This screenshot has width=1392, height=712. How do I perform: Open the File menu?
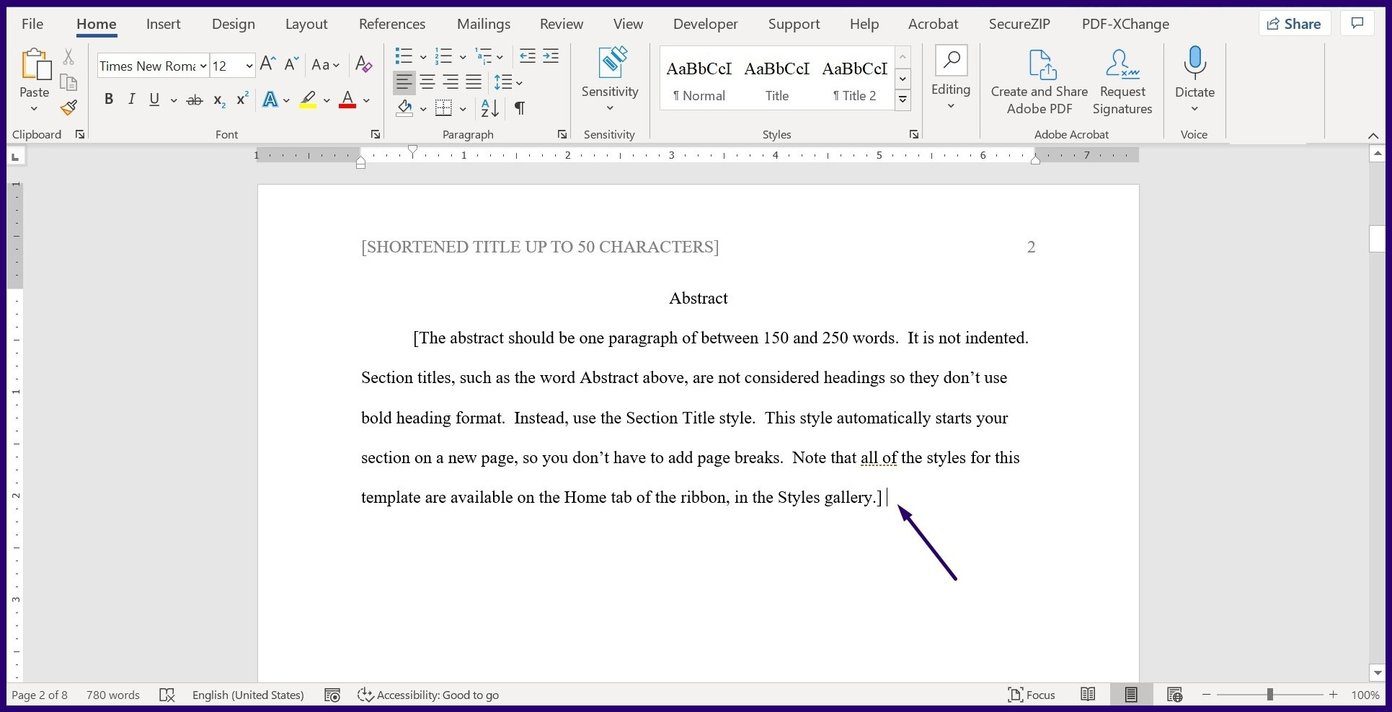click(32, 24)
